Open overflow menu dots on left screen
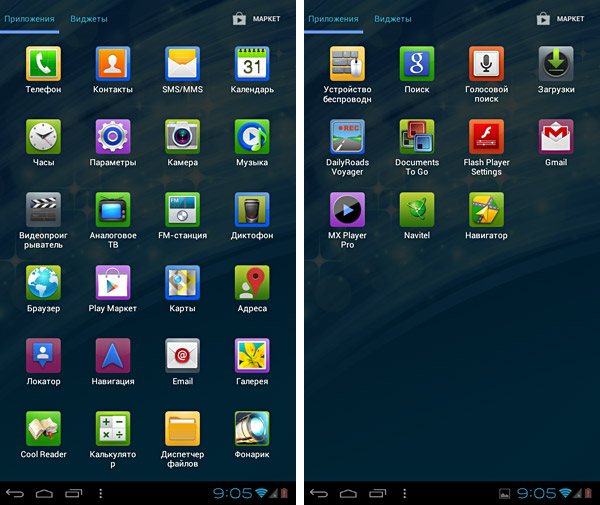 (101, 494)
